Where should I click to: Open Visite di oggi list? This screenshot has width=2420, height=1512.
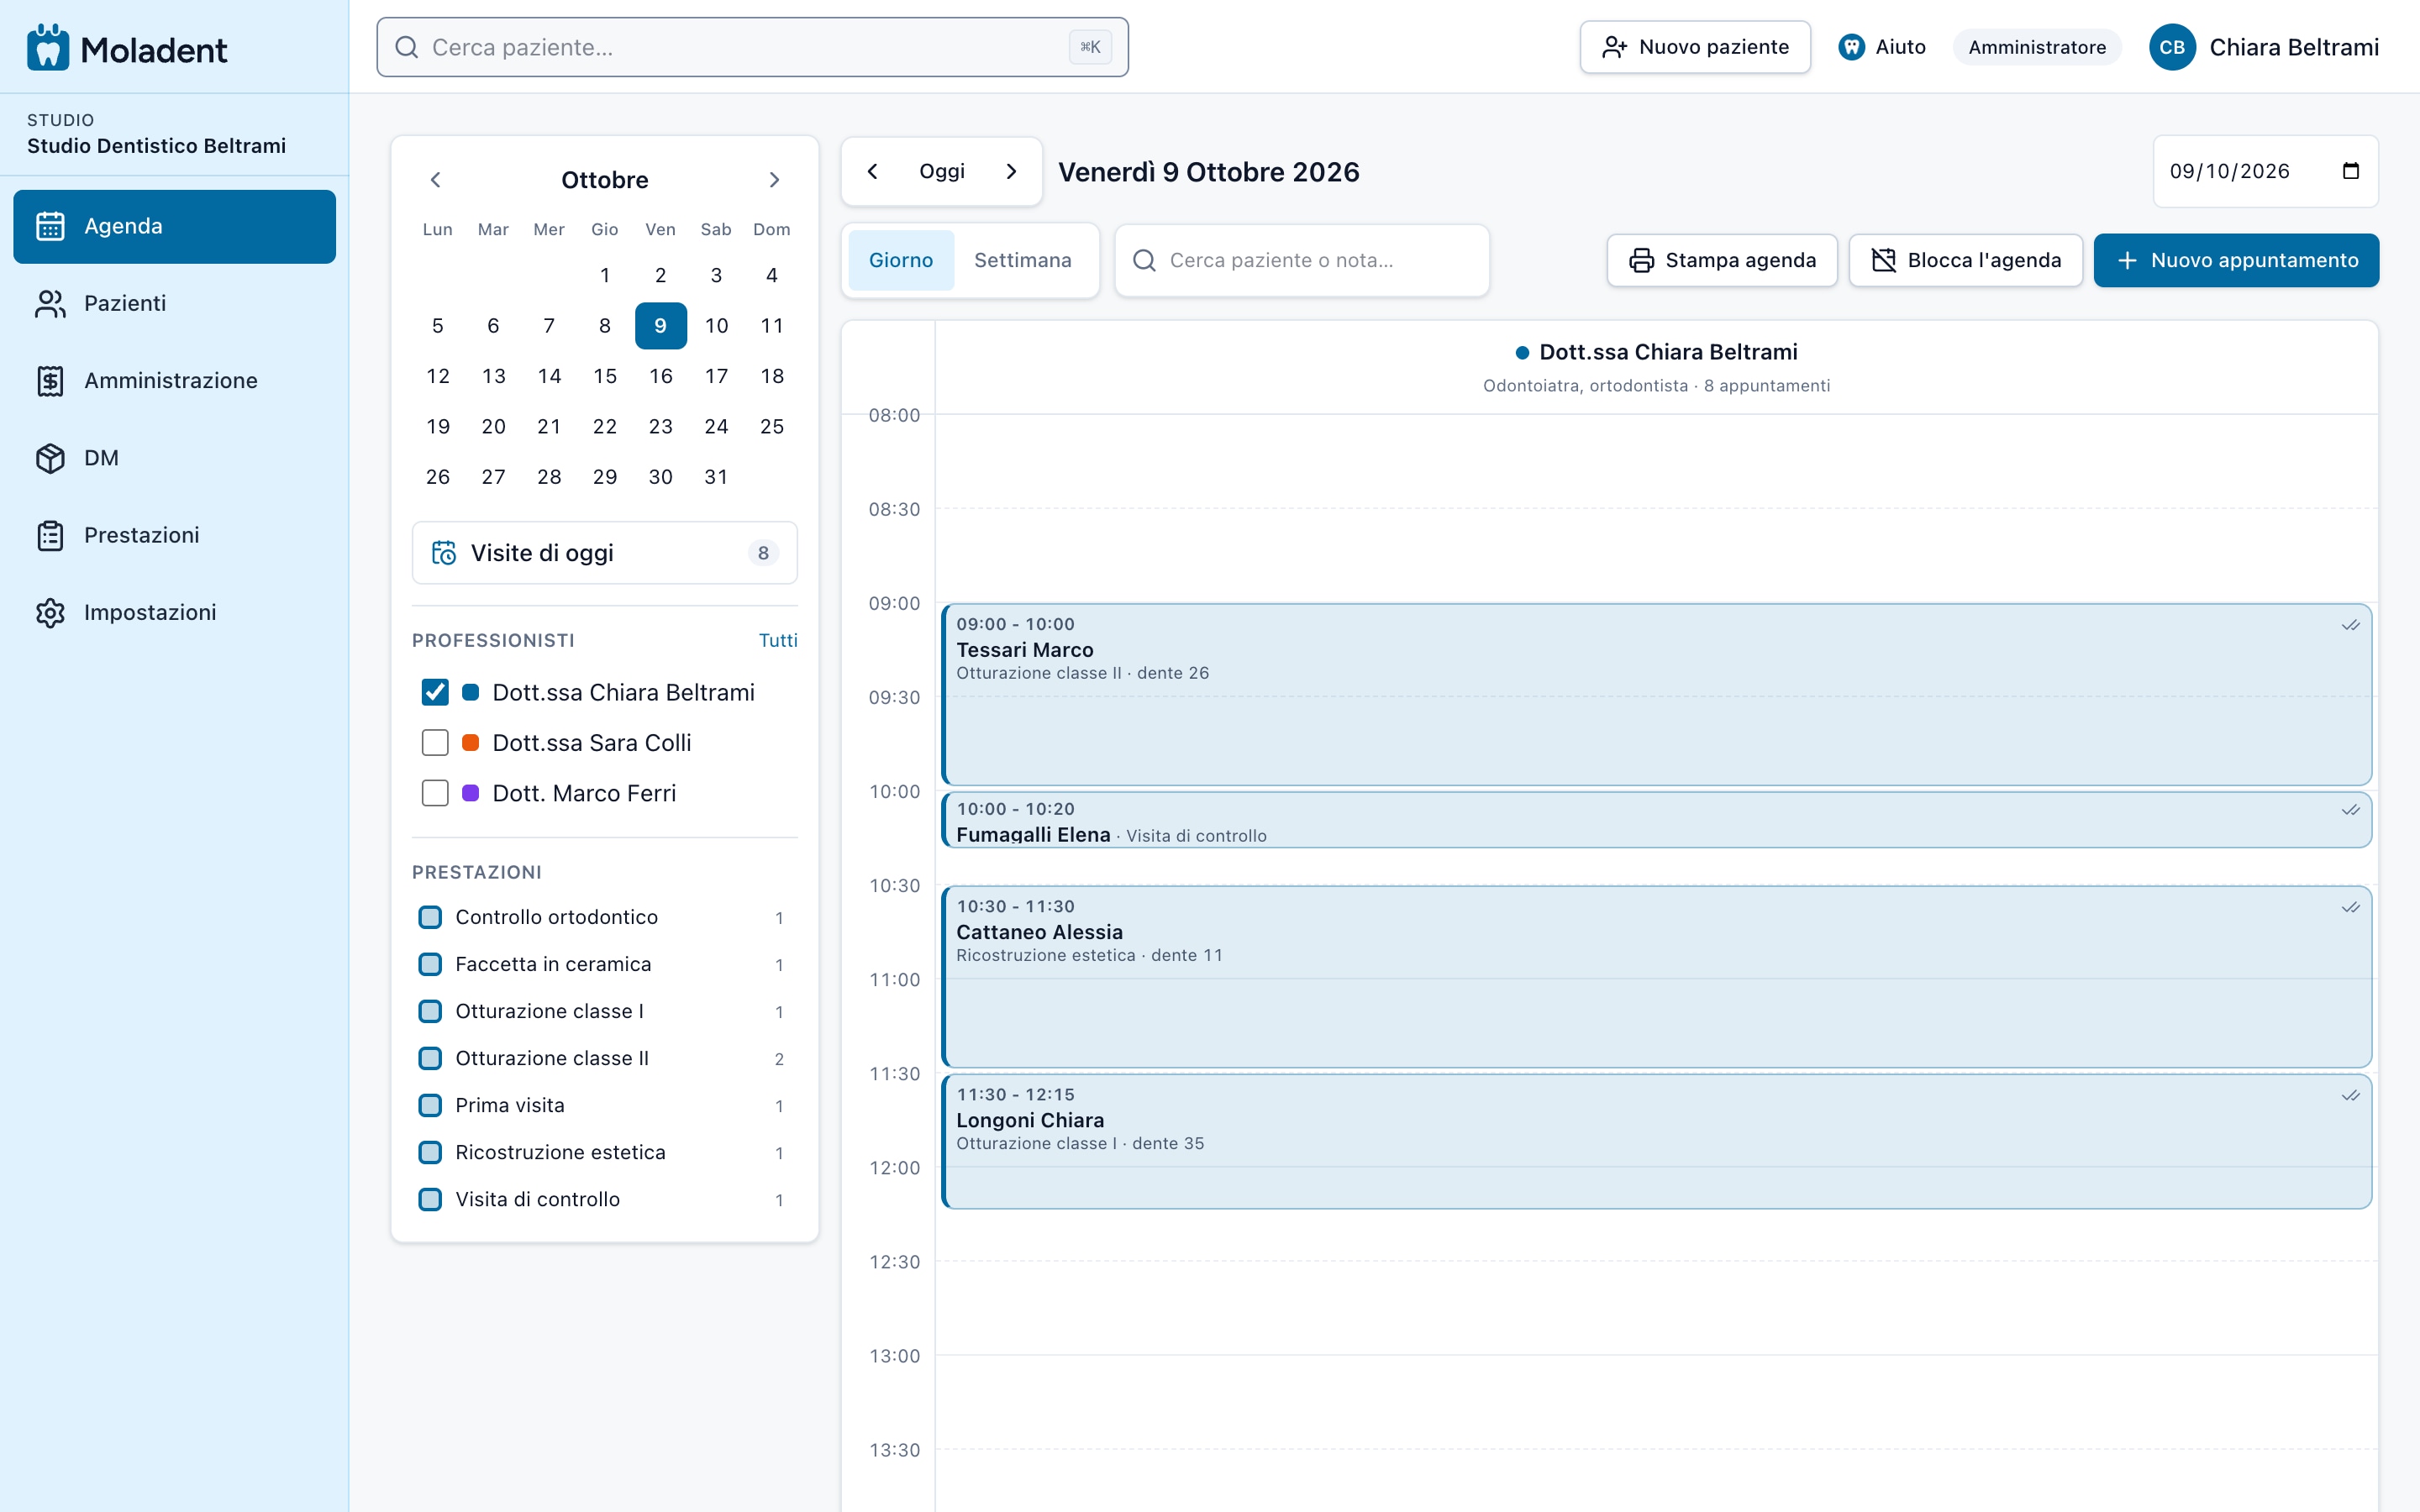pos(605,553)
